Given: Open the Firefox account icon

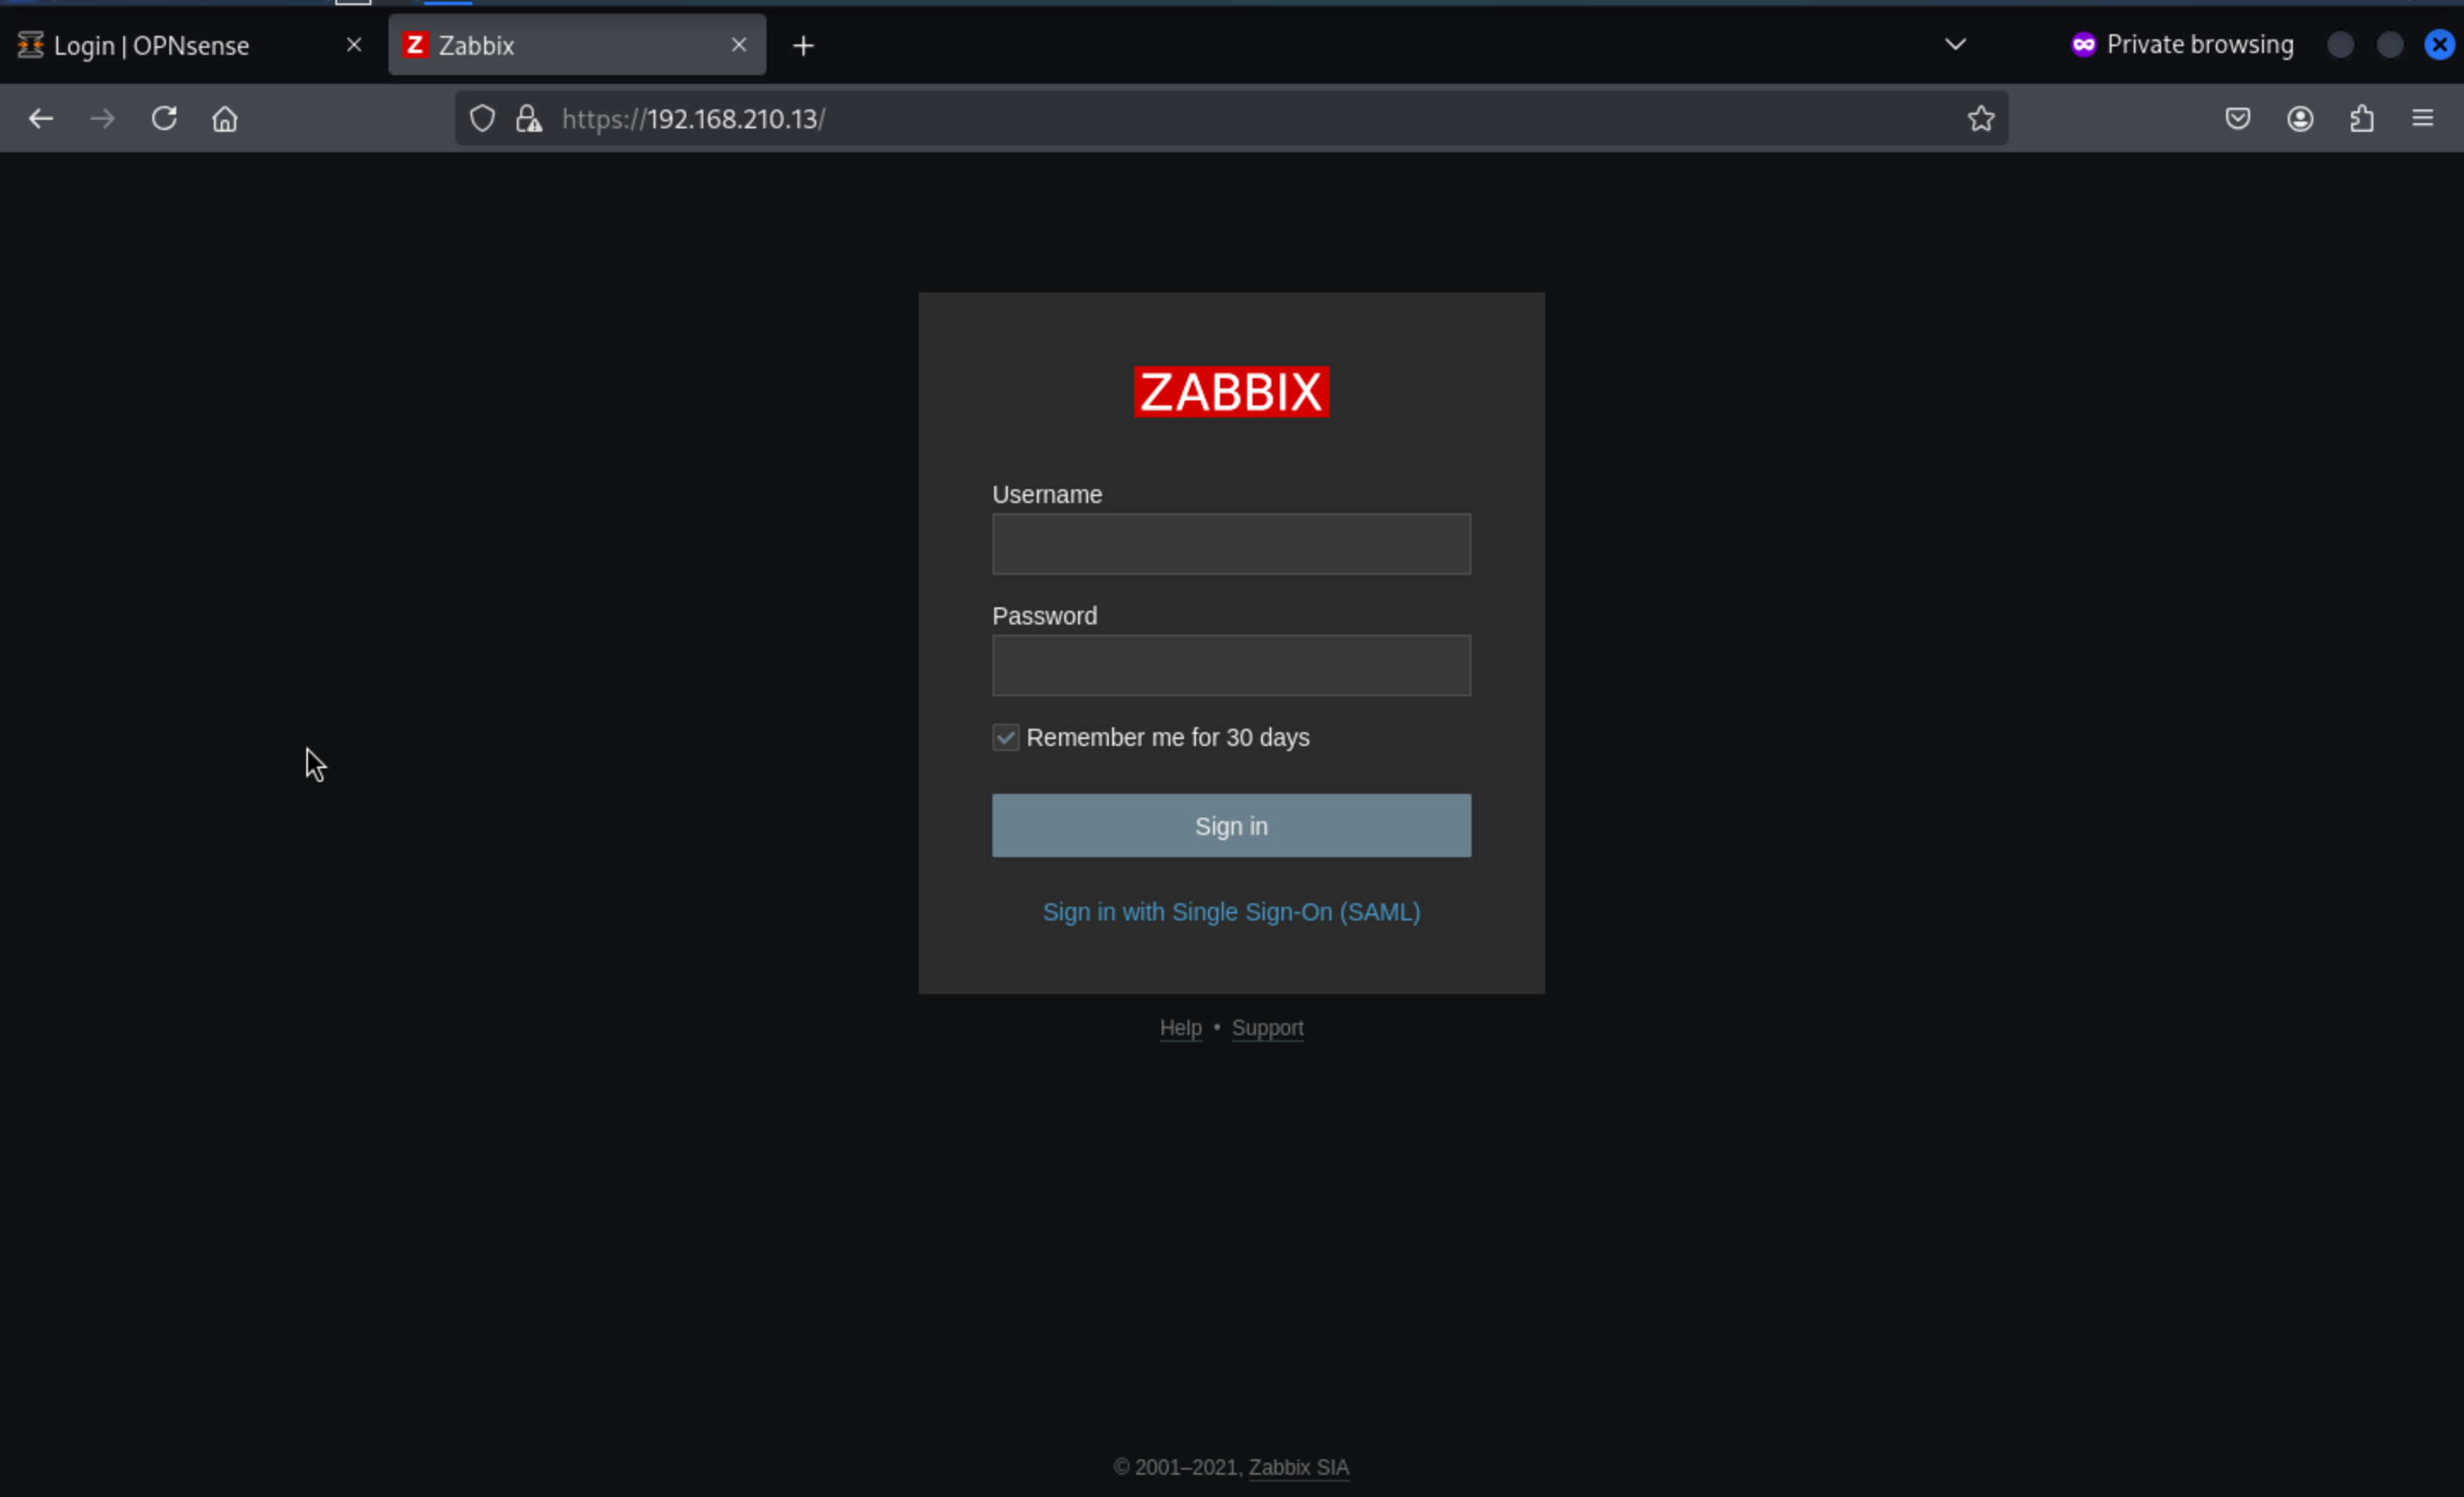Looking at the screenshot, I should (x=2299, y=119).
